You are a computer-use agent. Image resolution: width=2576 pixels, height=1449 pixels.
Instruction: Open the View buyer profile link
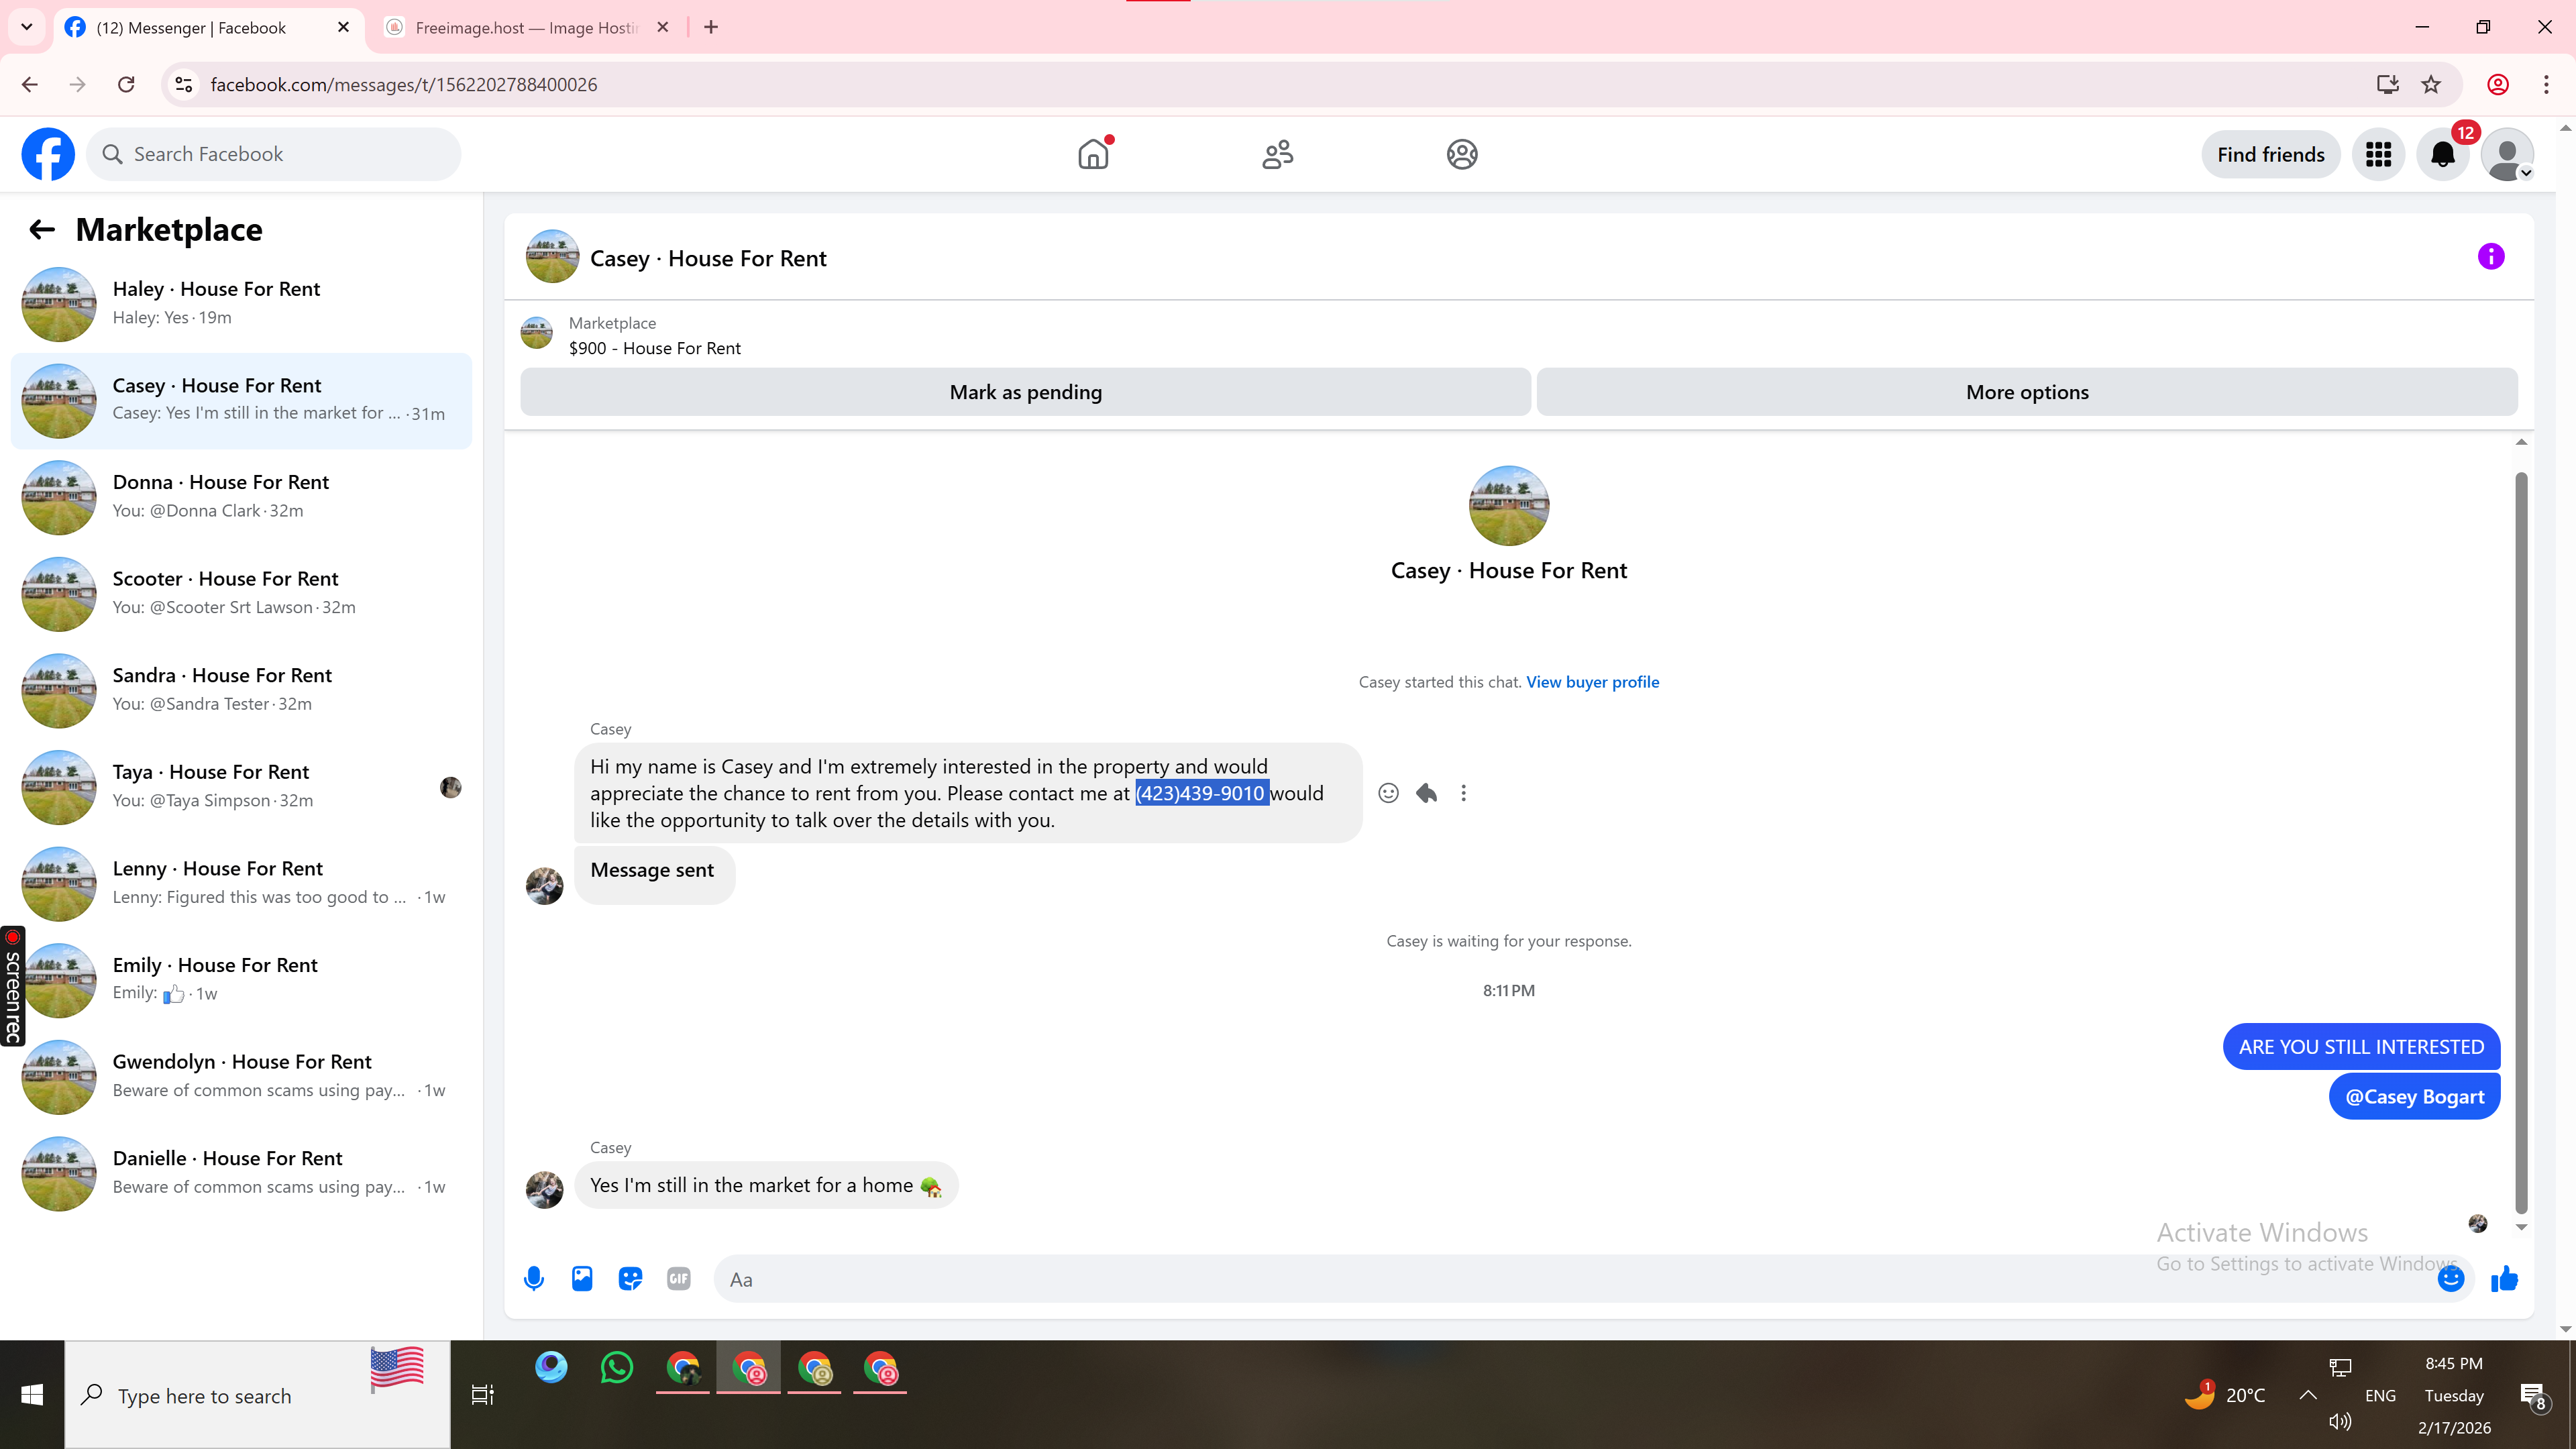(x=1592, y=682)
